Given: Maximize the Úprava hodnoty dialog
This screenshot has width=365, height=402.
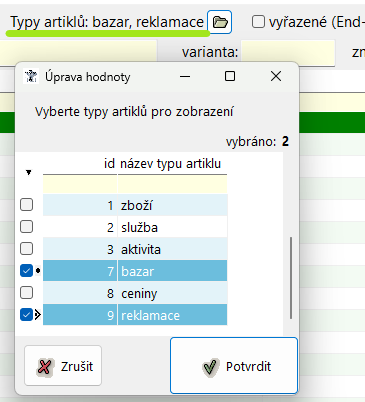Looking at the screenshot, I should [230, 76].
